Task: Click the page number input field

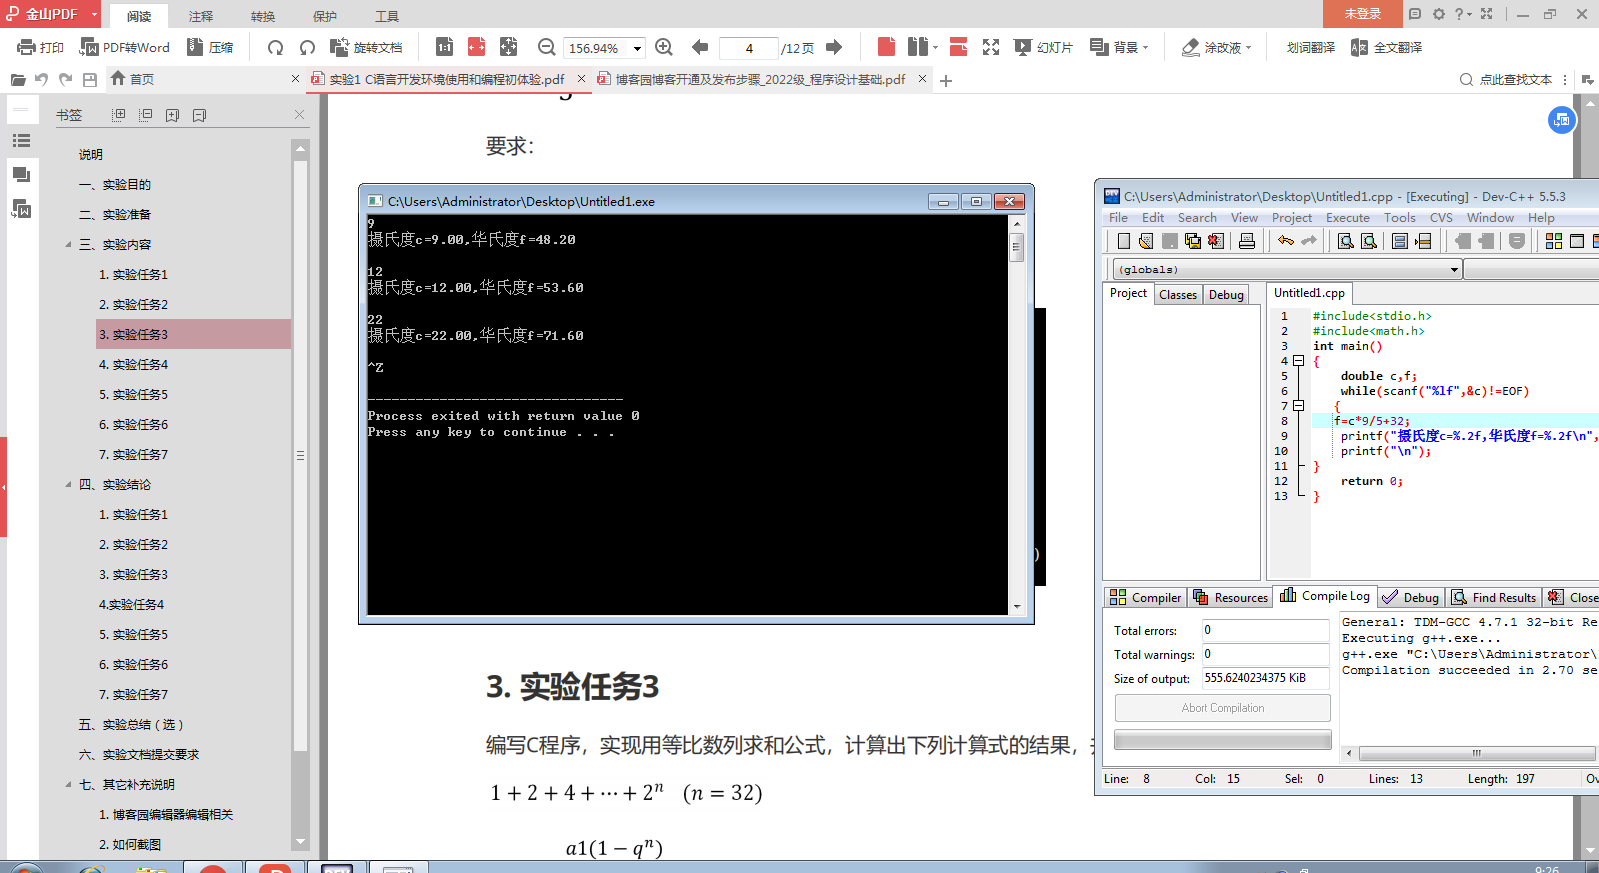Action: 748,48
